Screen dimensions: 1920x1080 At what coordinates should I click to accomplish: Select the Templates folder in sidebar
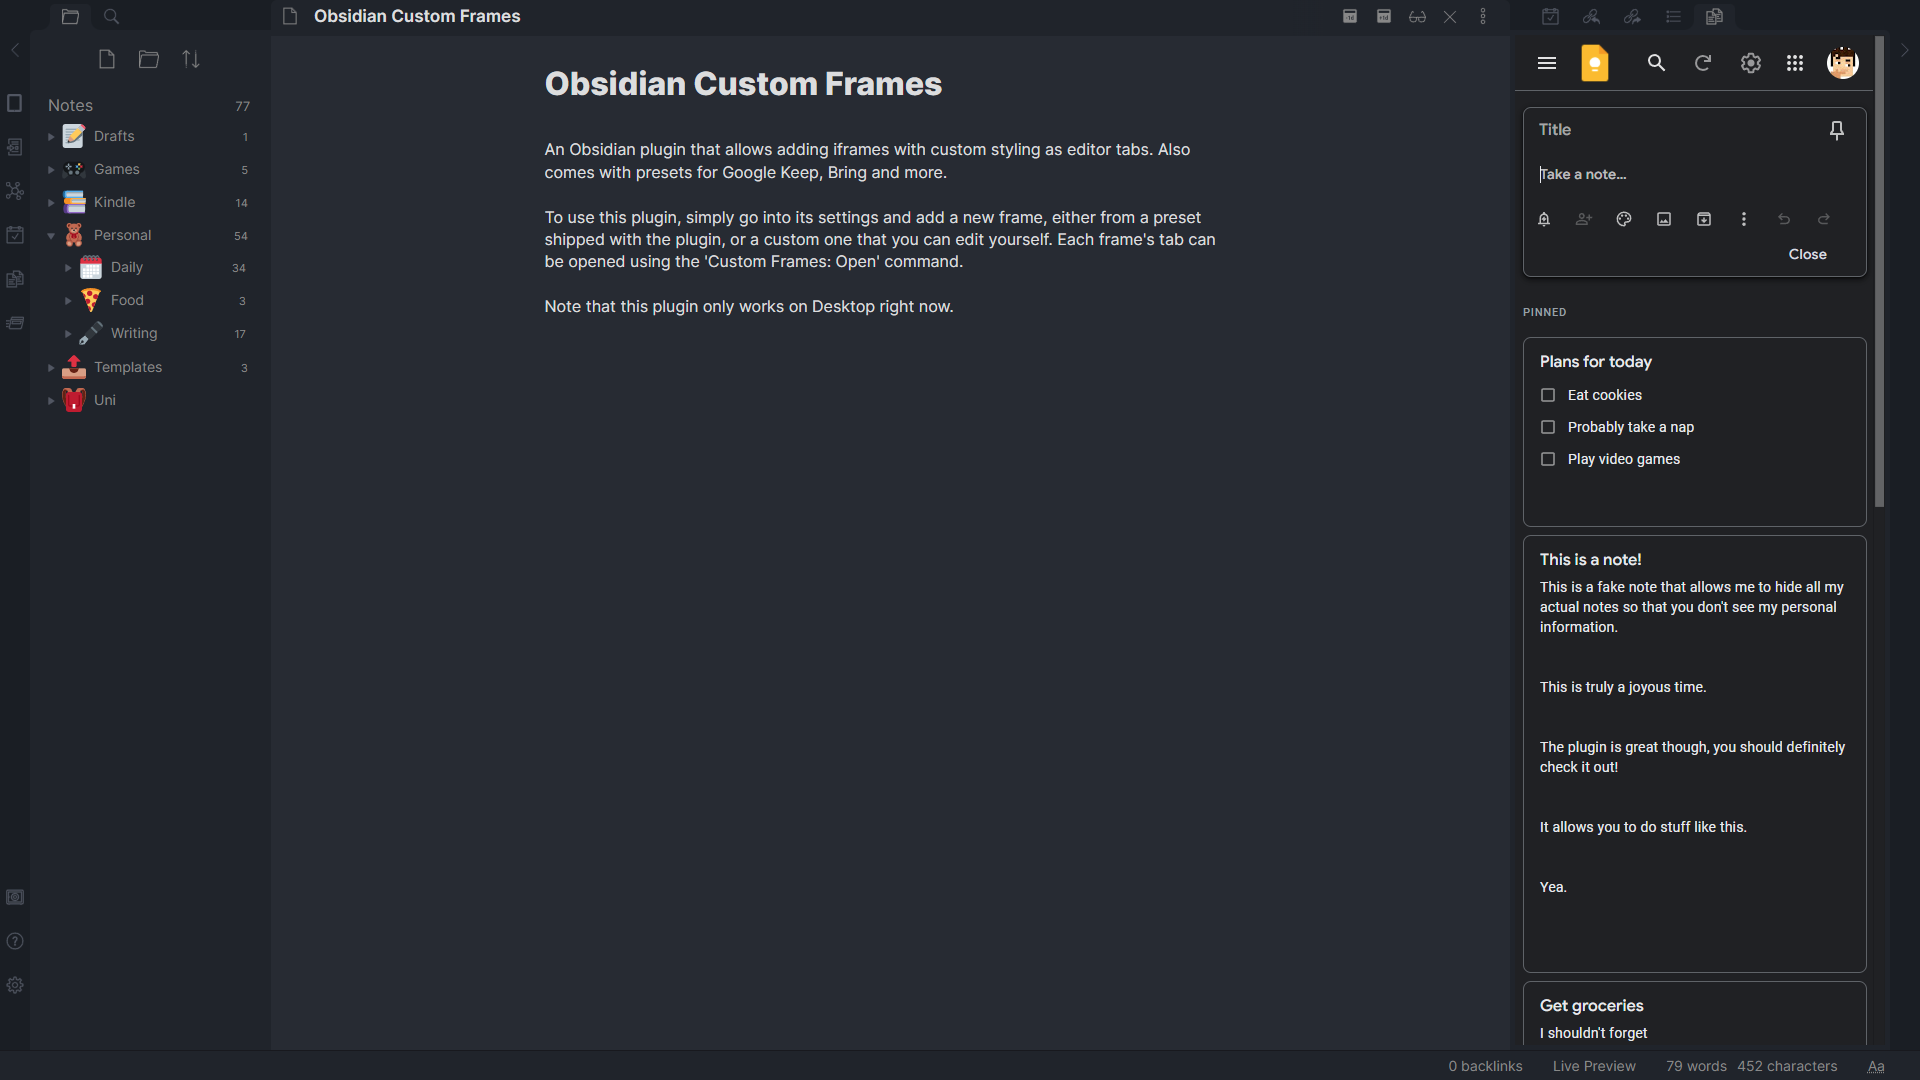click(128, 367)
